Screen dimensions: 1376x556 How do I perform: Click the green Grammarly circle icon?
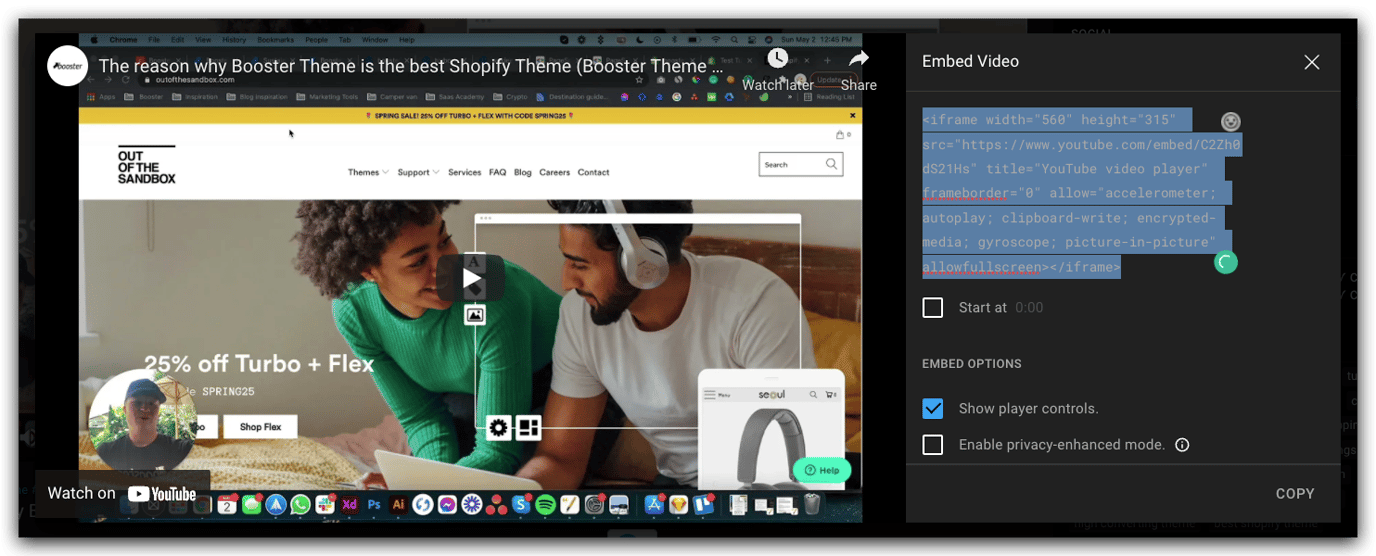(x=1225, y=262)
